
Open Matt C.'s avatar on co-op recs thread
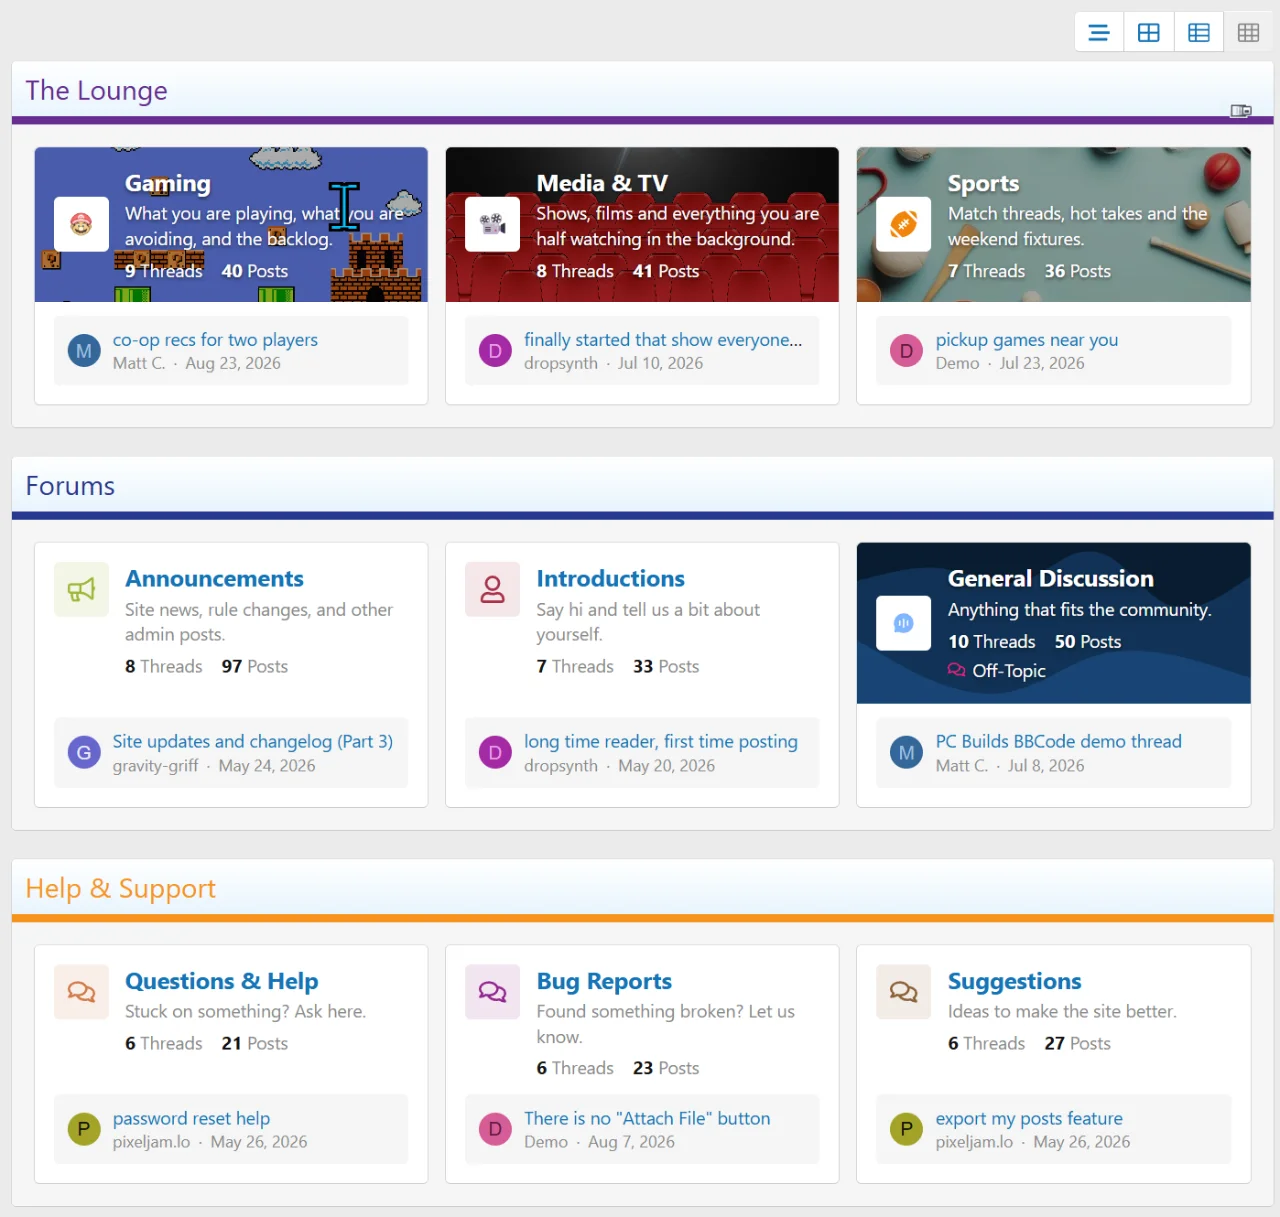pyautogui.click(x=84, y=351)
